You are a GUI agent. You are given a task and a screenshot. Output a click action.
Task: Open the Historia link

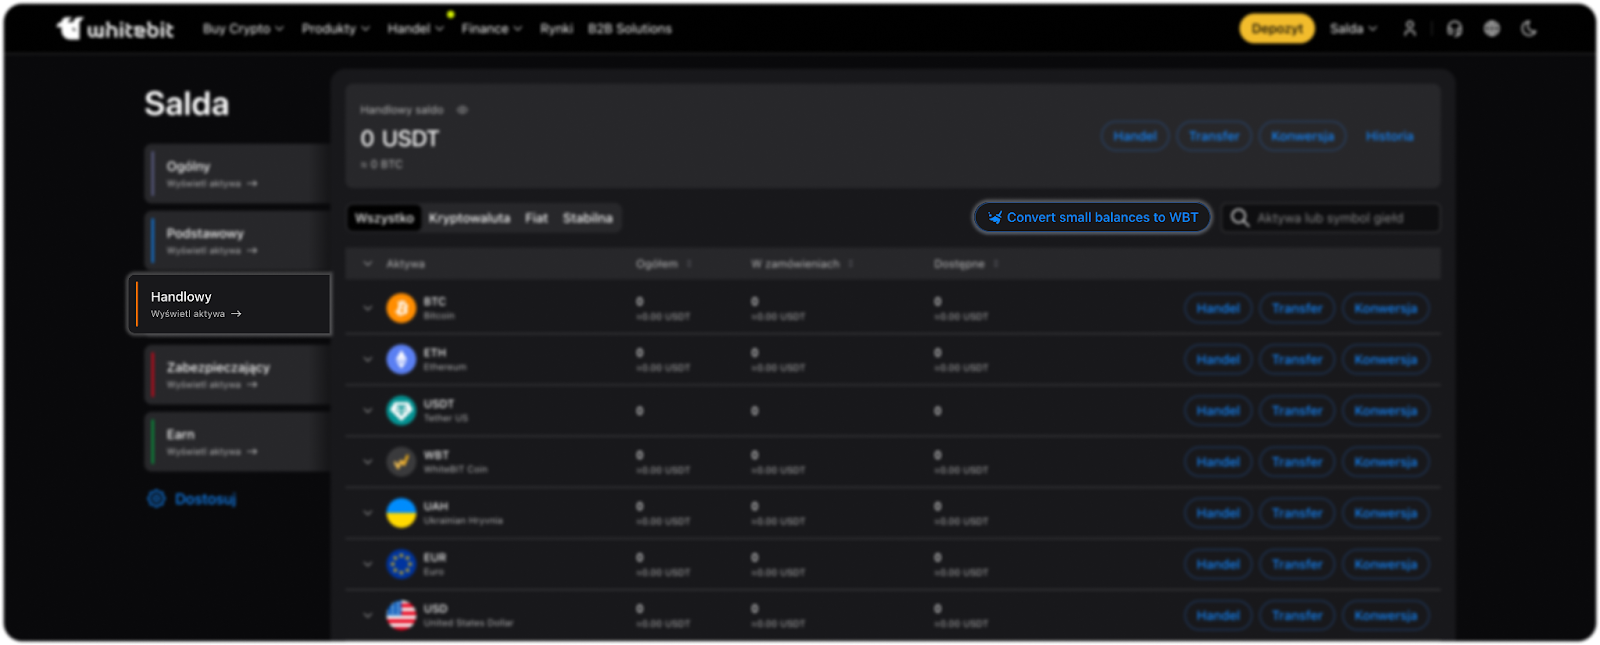[1389, 136]
